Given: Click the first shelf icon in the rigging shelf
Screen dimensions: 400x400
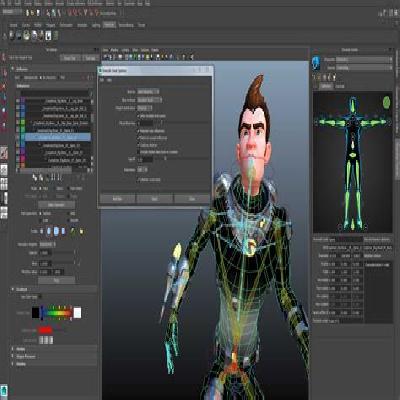Looking at the screenshot, I should click(x=12, y=35).
